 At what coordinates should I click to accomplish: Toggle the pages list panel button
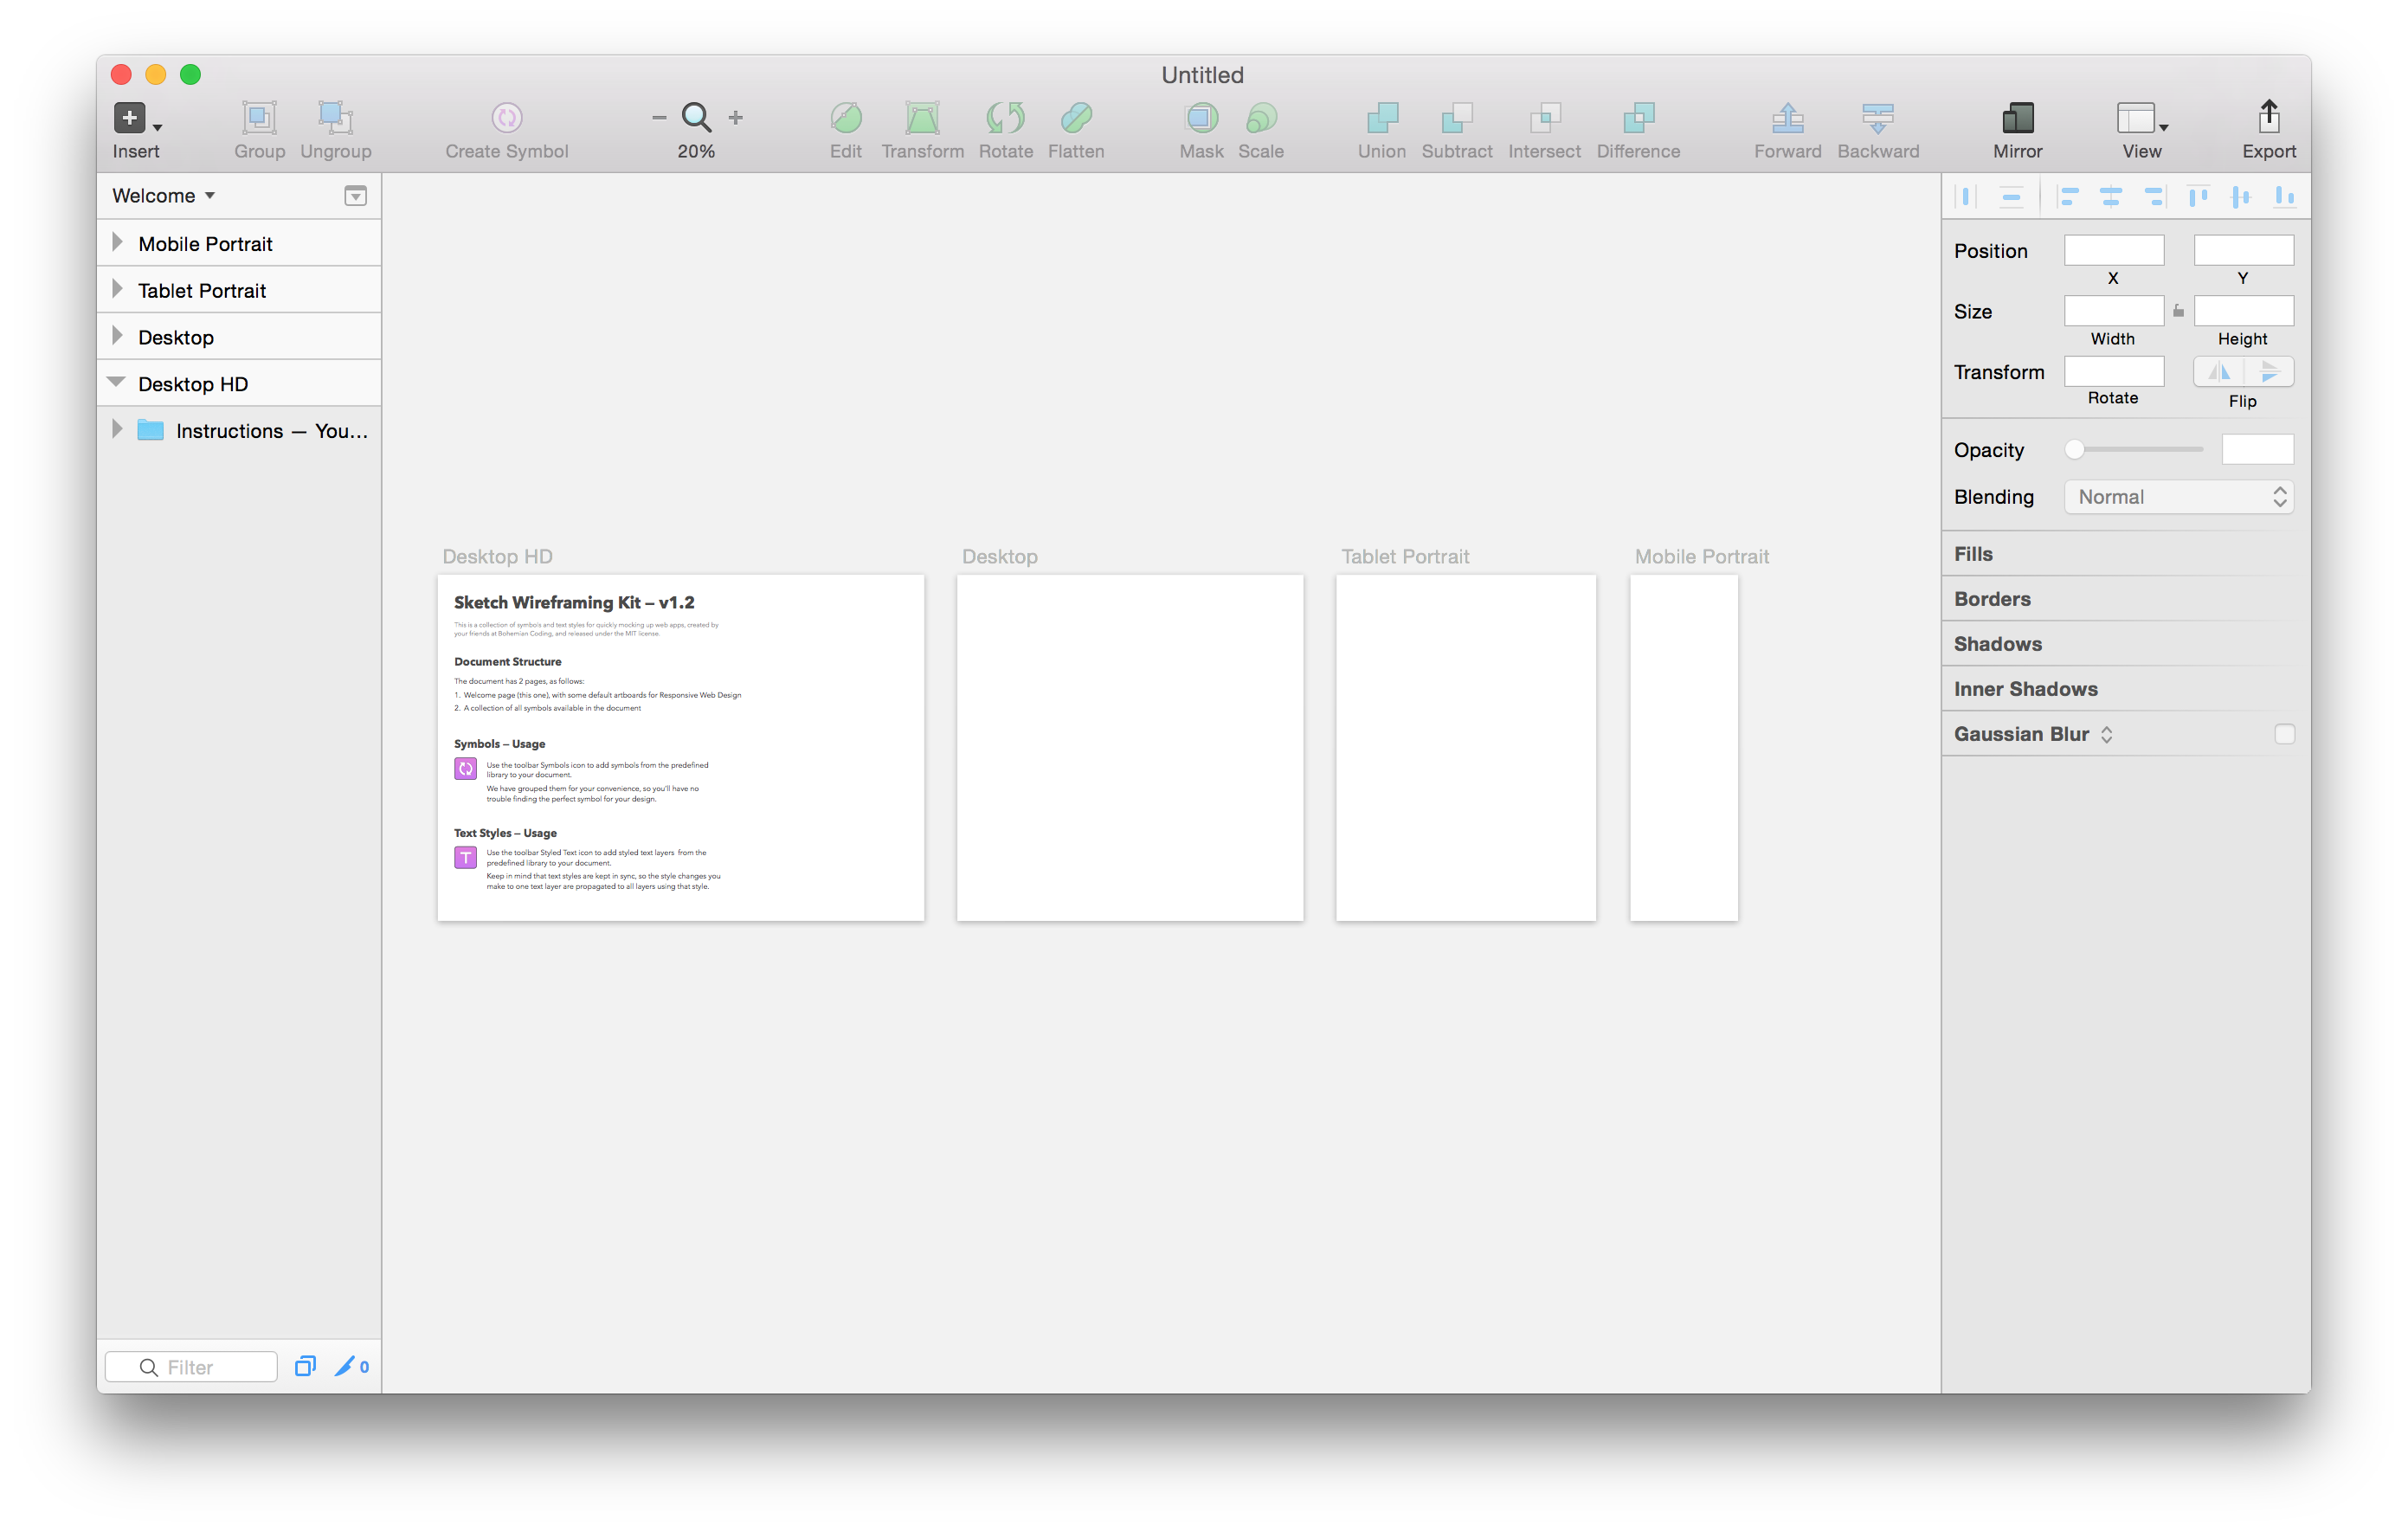coord(355,196)
